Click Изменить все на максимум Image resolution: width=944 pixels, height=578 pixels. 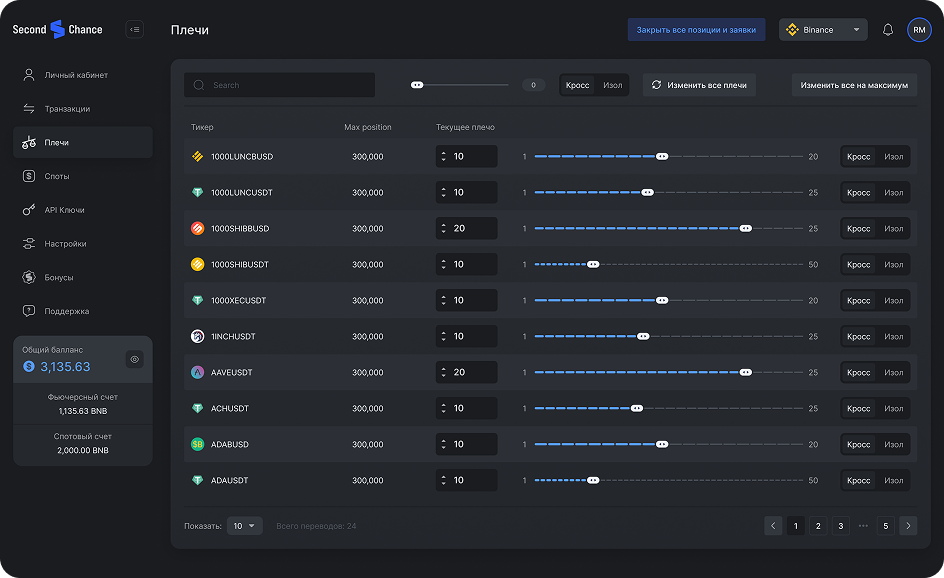pos(853,85)
